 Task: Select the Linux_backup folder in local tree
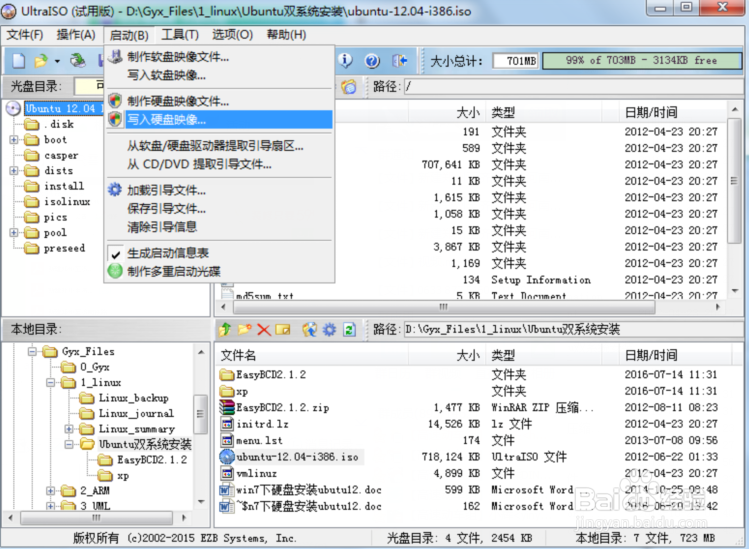pyautogui.click(x=124, y=398)
